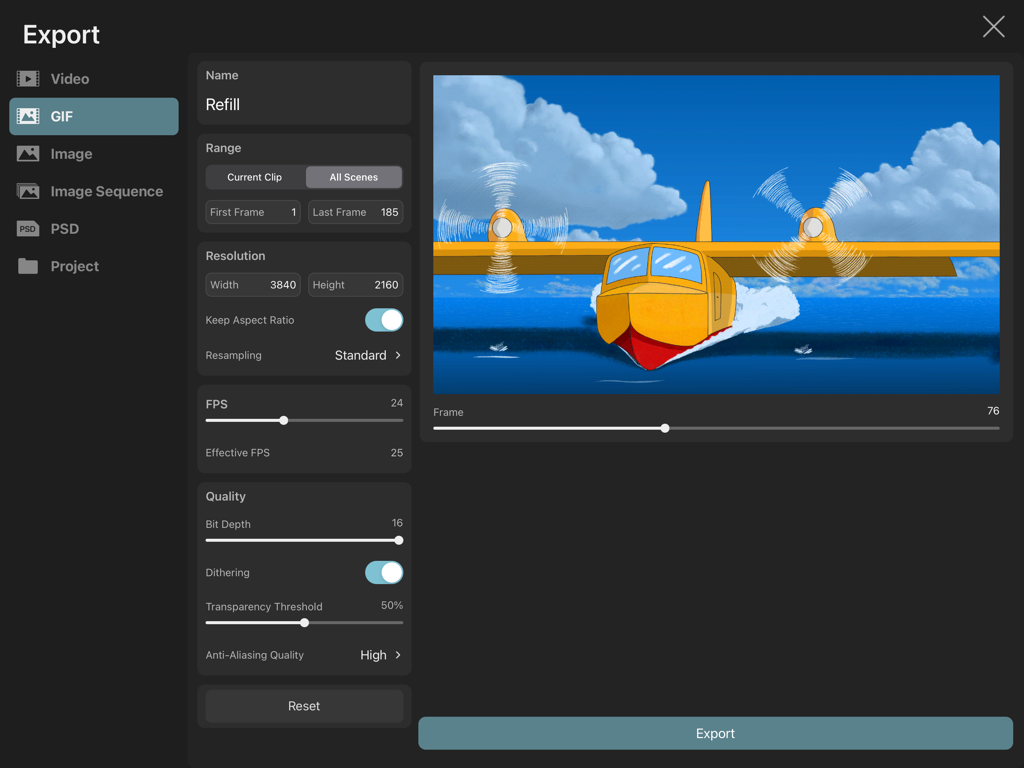Close the Export dialog with the X icon

click(x=993, y=27)
